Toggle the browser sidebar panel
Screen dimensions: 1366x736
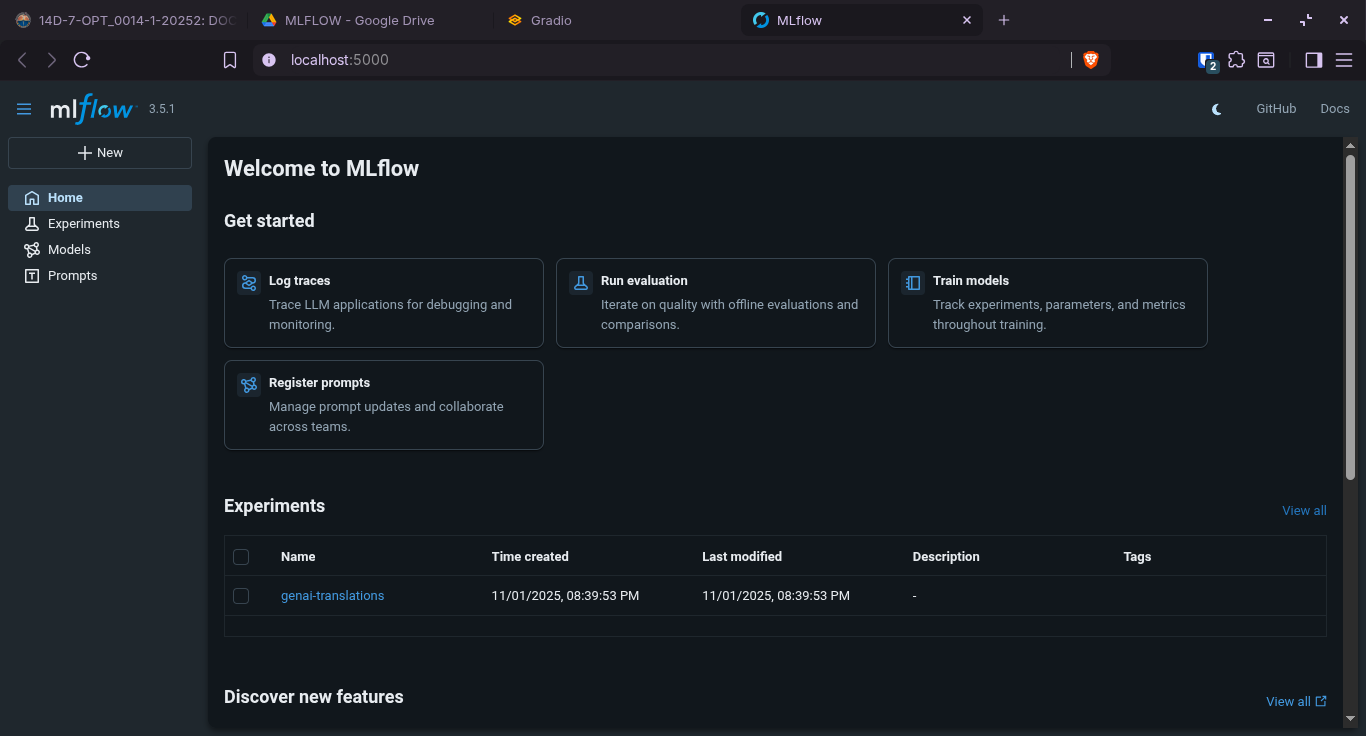tap(1314, 60)
